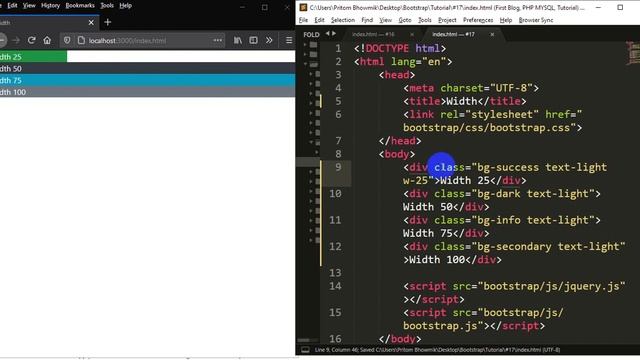Switch to index.html #16 tab
Viewport: 640px width, 360px height.
373,34
